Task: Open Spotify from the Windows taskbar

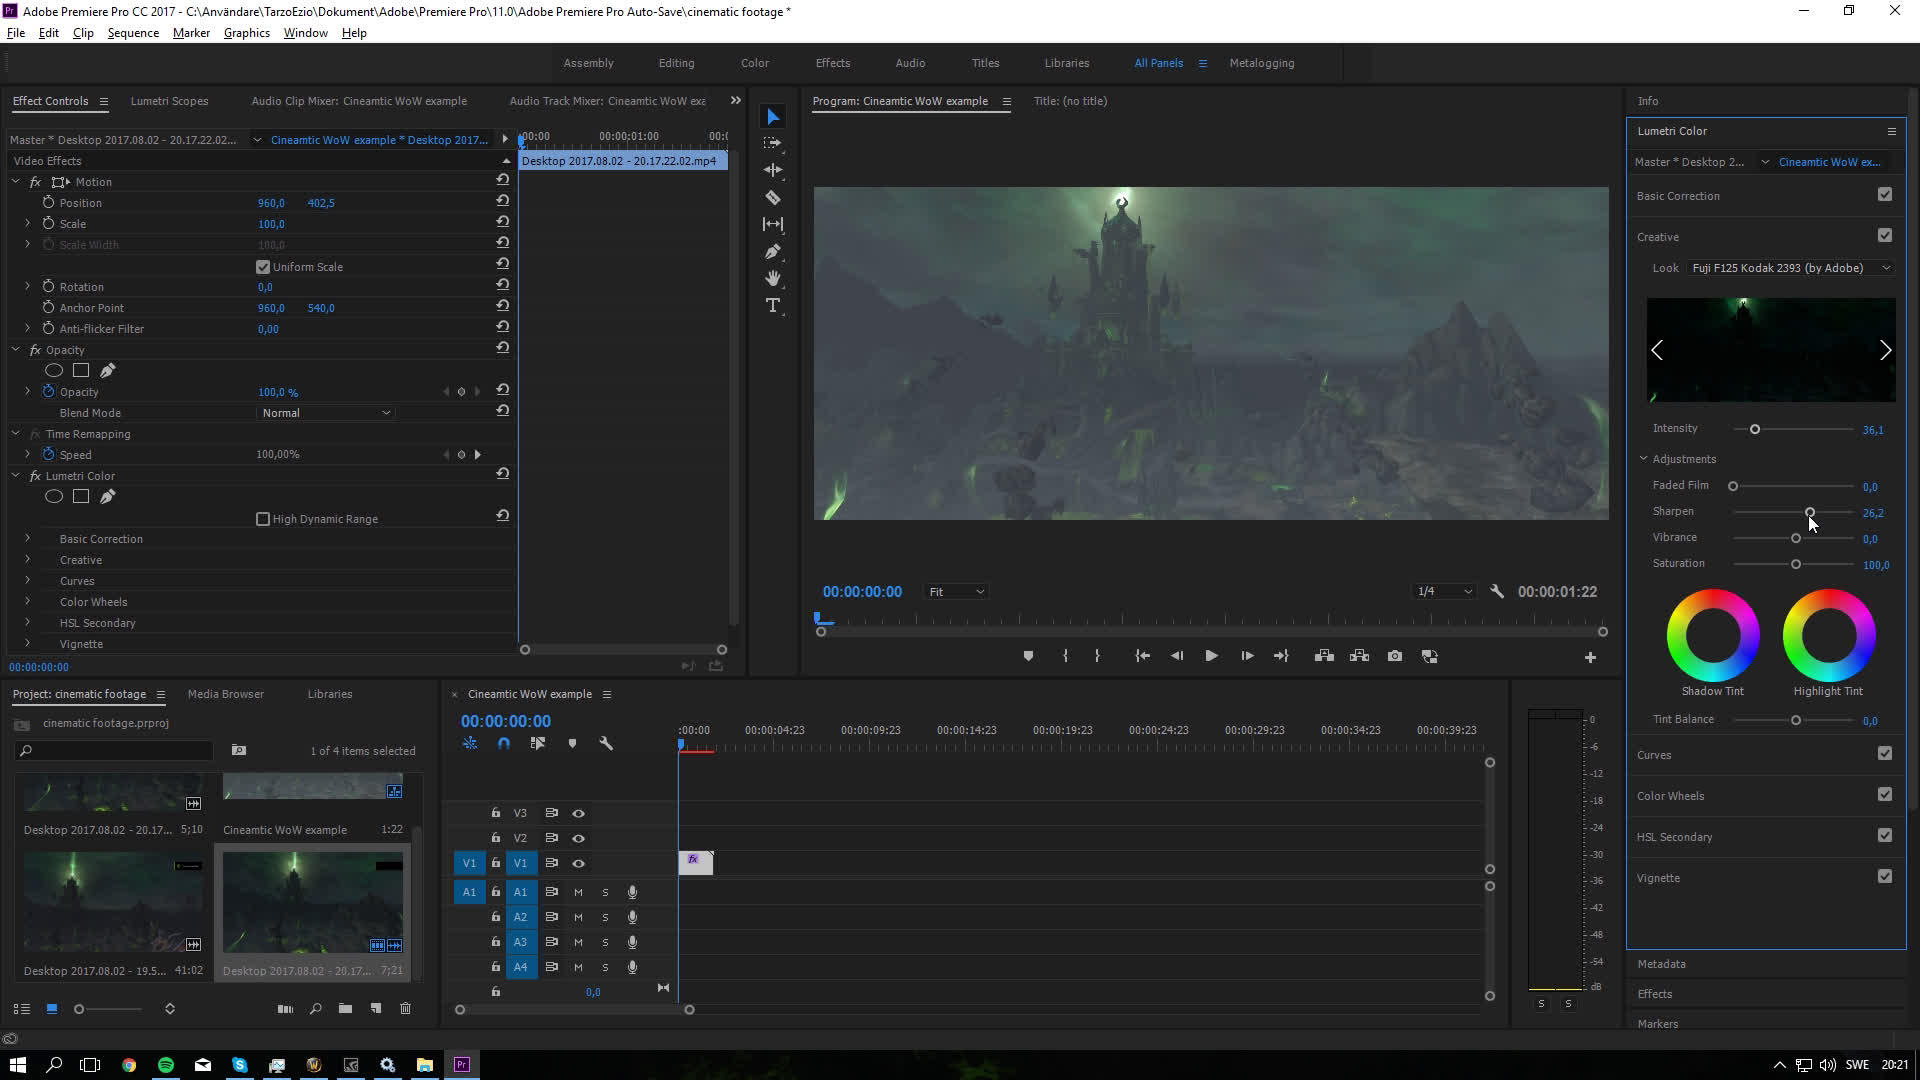Action: coord(166,1065)
